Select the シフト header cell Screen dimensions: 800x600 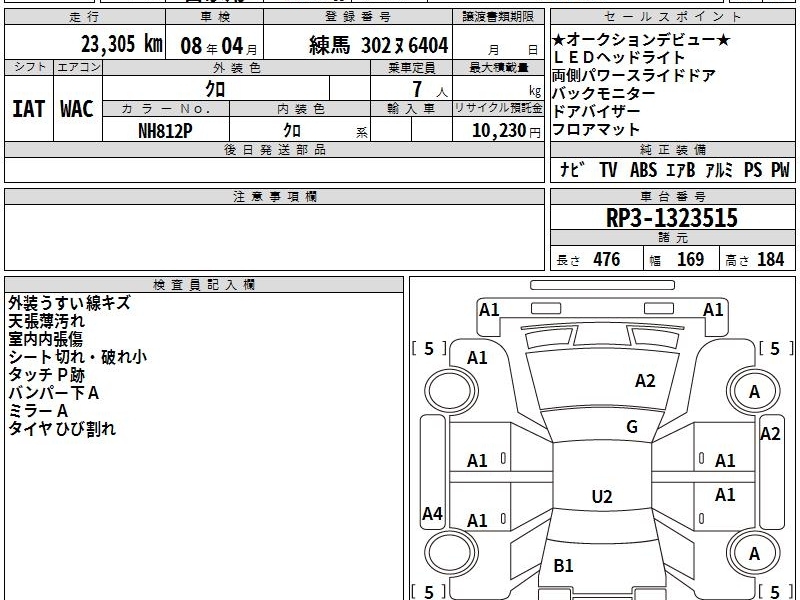[x=29, y=67]
